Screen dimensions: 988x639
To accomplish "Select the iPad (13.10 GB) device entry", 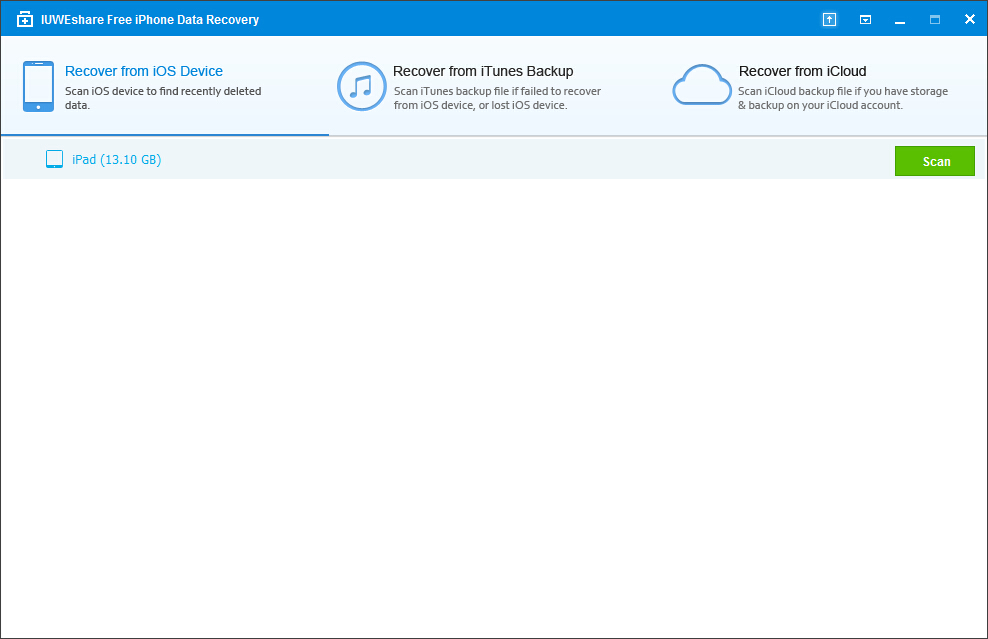I will pyautogui.click(x=116, y=160).
